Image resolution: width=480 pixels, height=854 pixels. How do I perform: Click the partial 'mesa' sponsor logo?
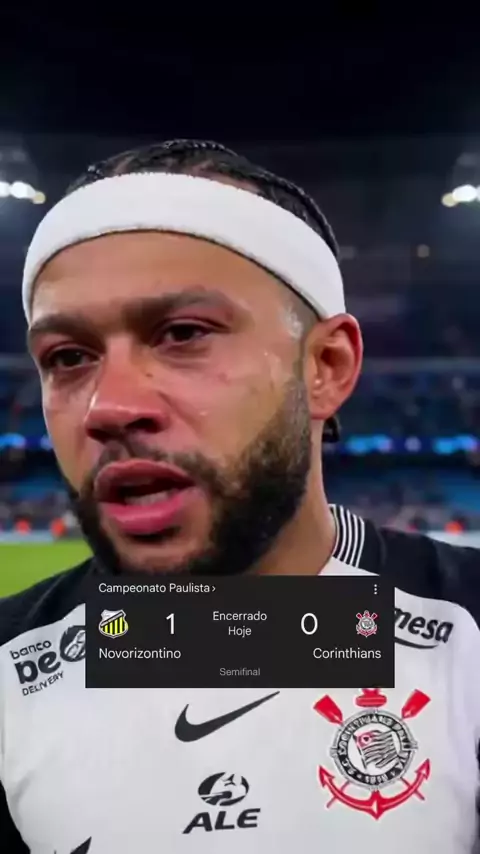click(x=423, y=629)
